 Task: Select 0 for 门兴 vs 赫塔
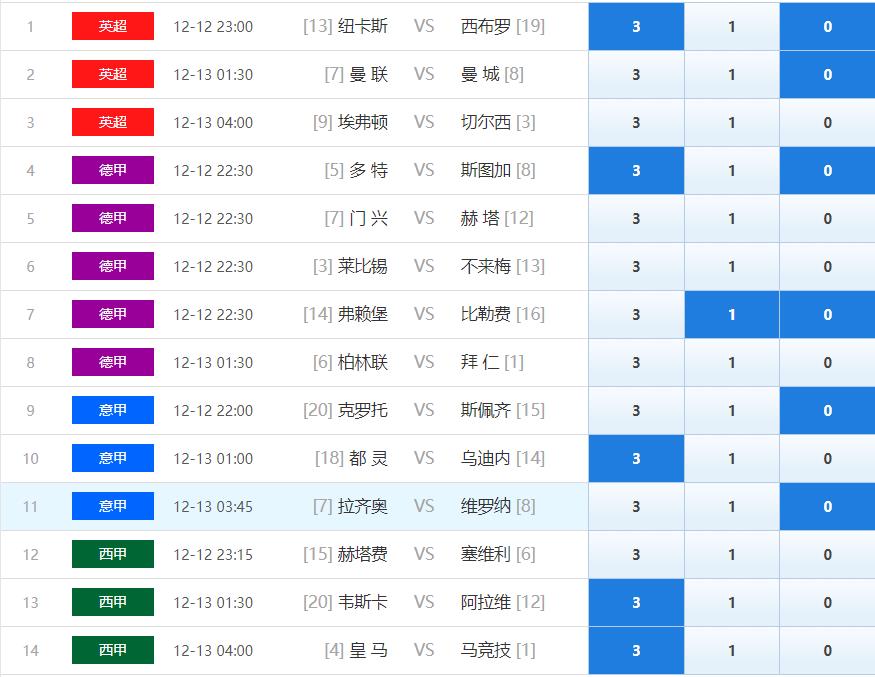(828, 218)
